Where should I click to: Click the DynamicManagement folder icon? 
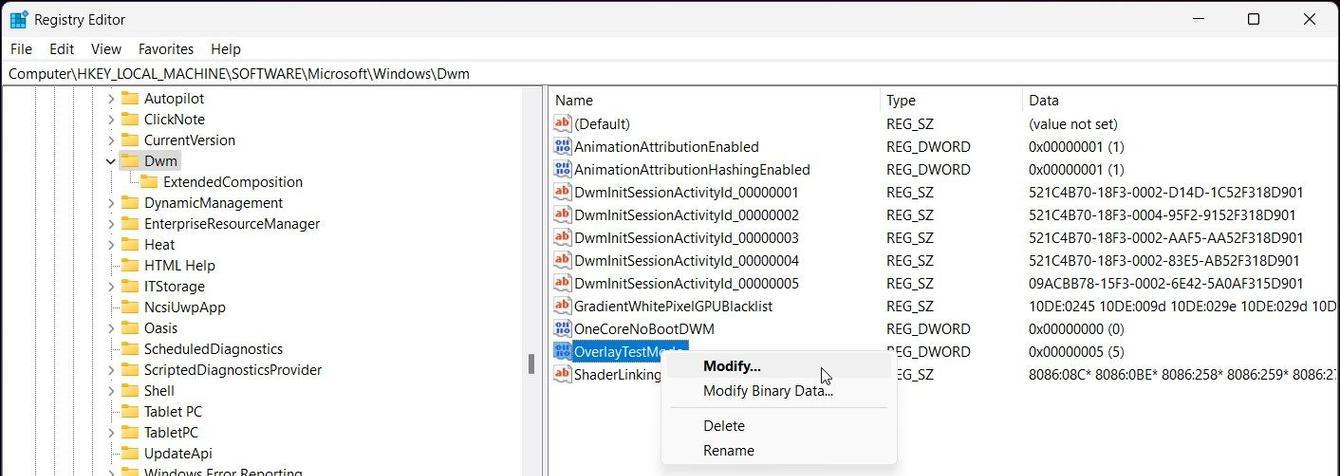(x=129, y=203)
